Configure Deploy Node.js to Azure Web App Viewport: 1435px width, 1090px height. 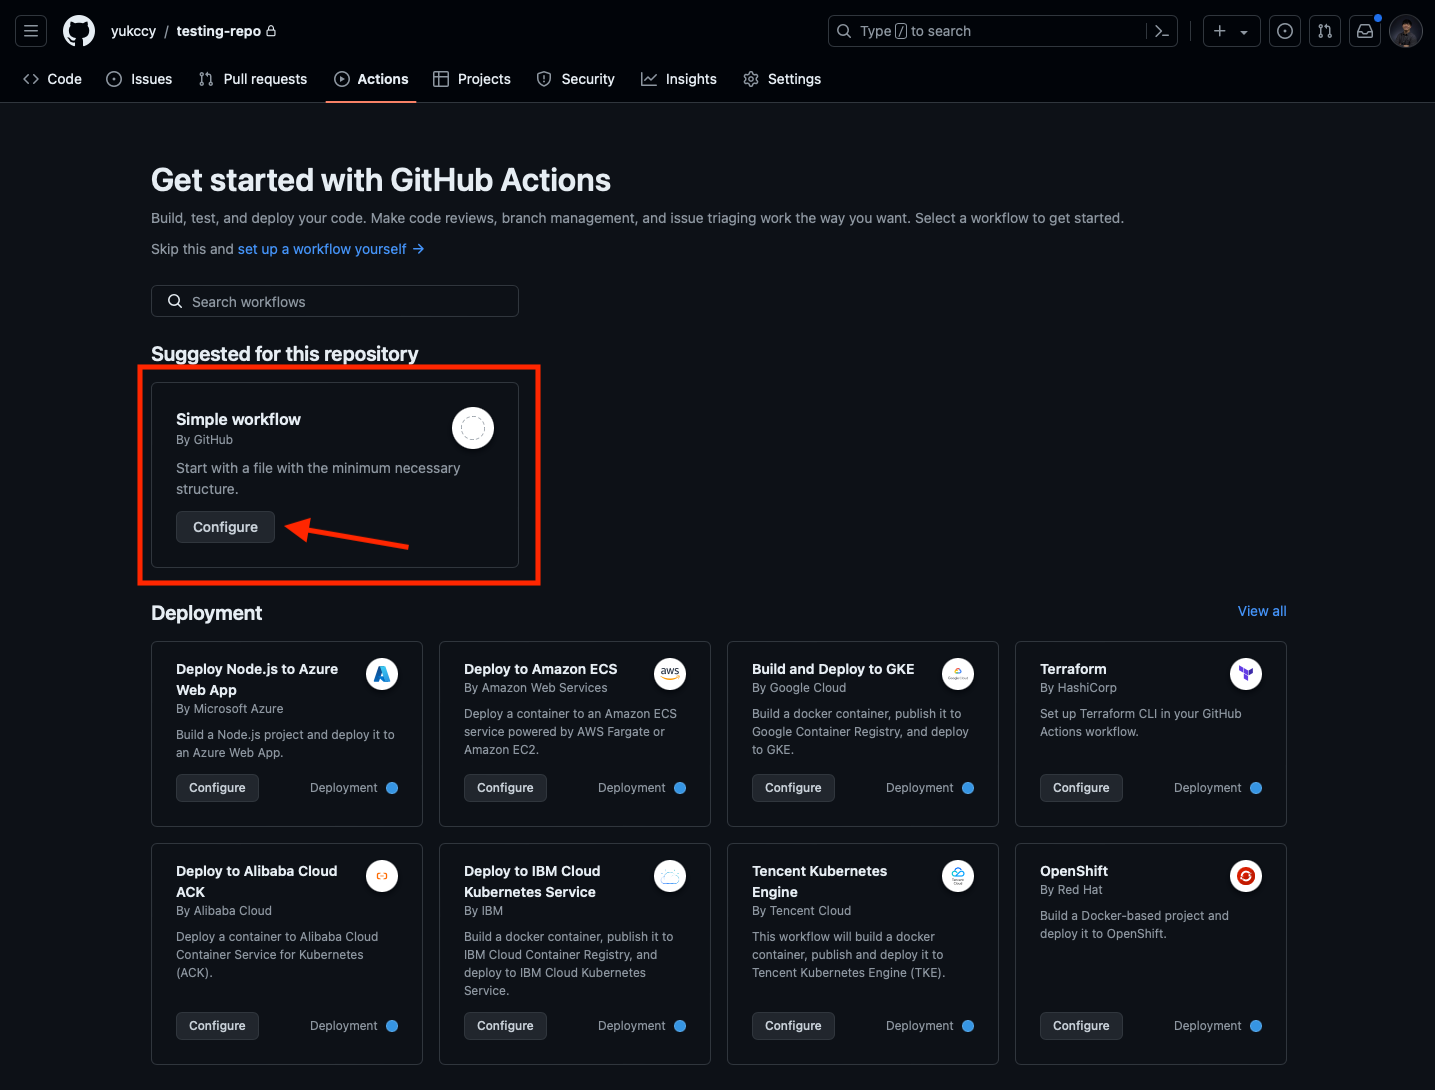tap(217, 788)
